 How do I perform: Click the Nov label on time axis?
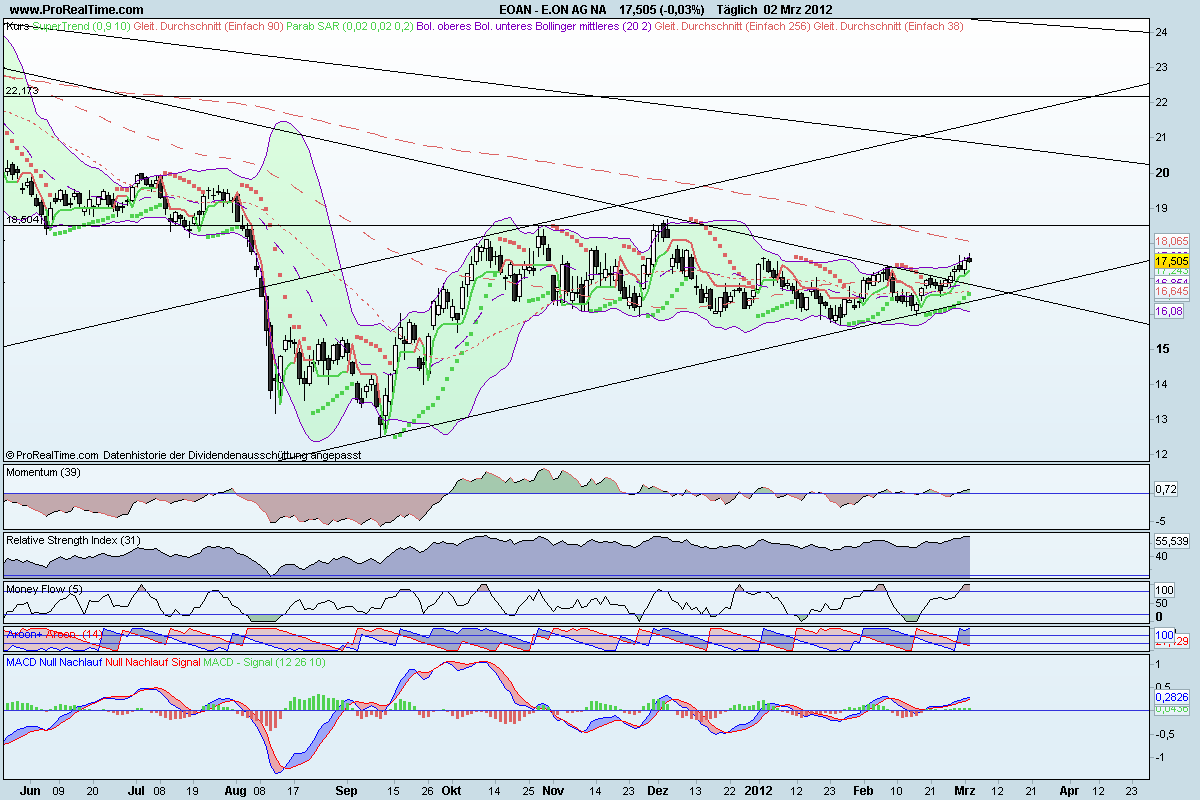(x=553, y=789)
